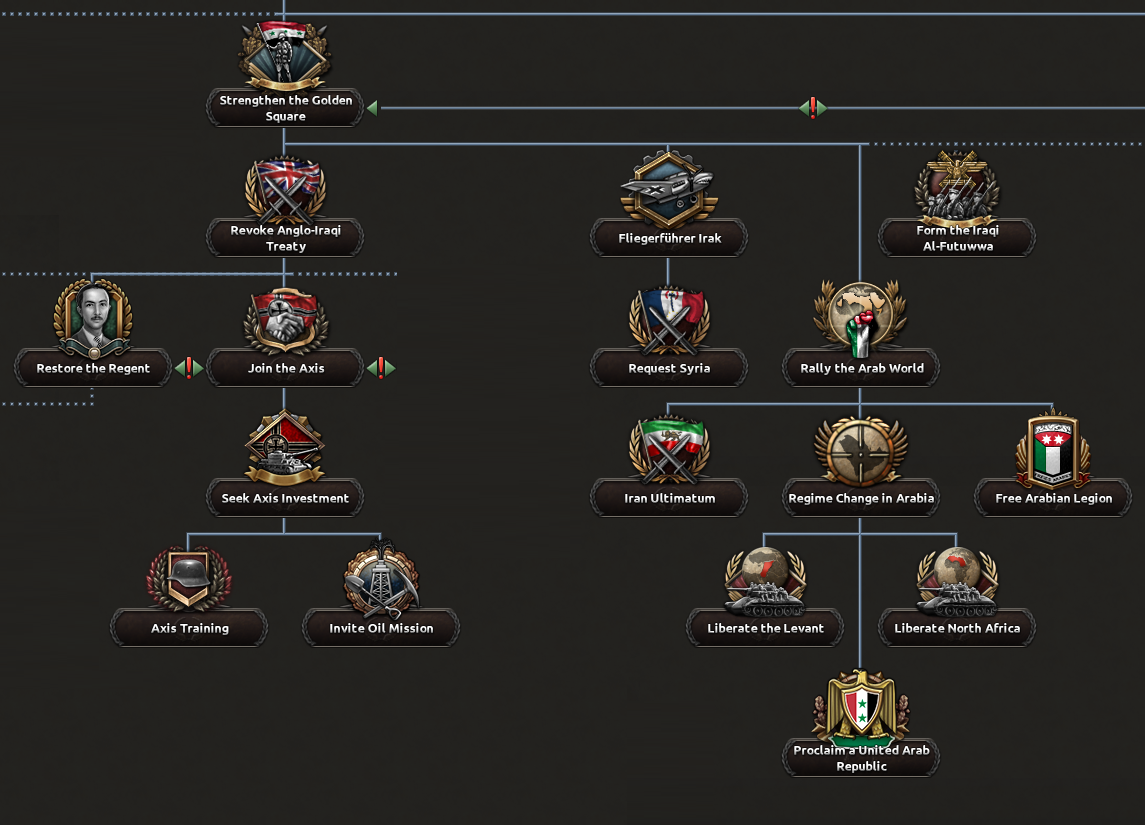The height and width of the screenshot is (825, 1145).
Task: Select the Iran Ultimatum focus label
Action: coord(669,498)
